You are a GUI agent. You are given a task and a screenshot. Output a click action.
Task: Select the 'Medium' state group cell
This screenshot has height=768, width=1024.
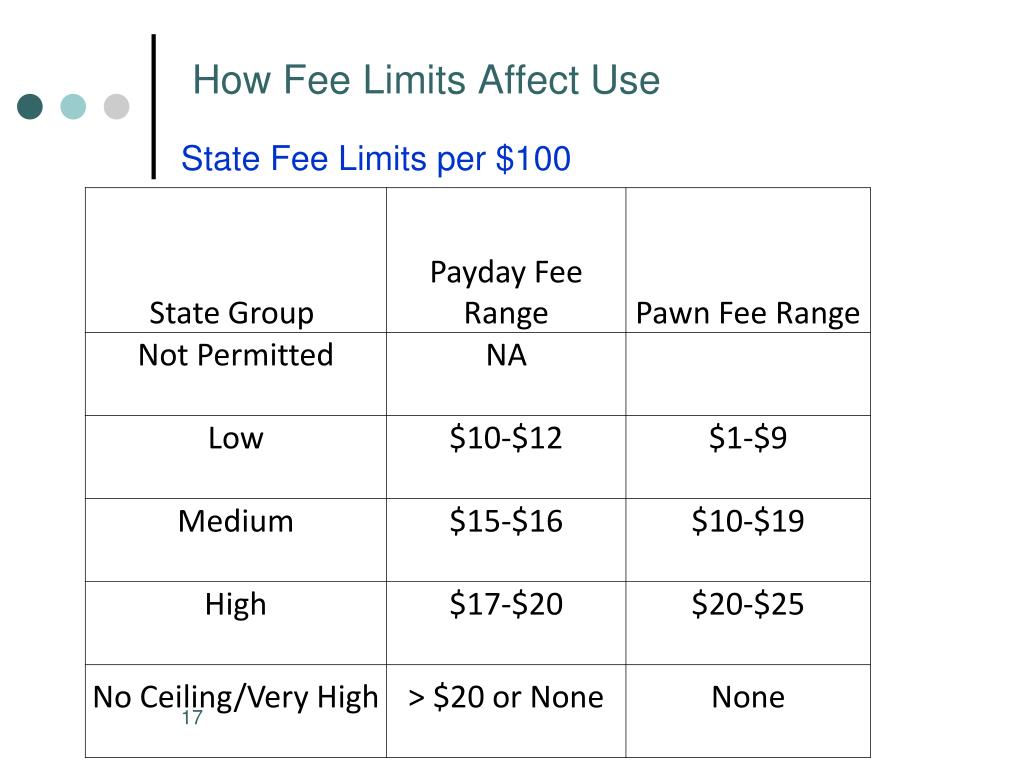[236, 539]
